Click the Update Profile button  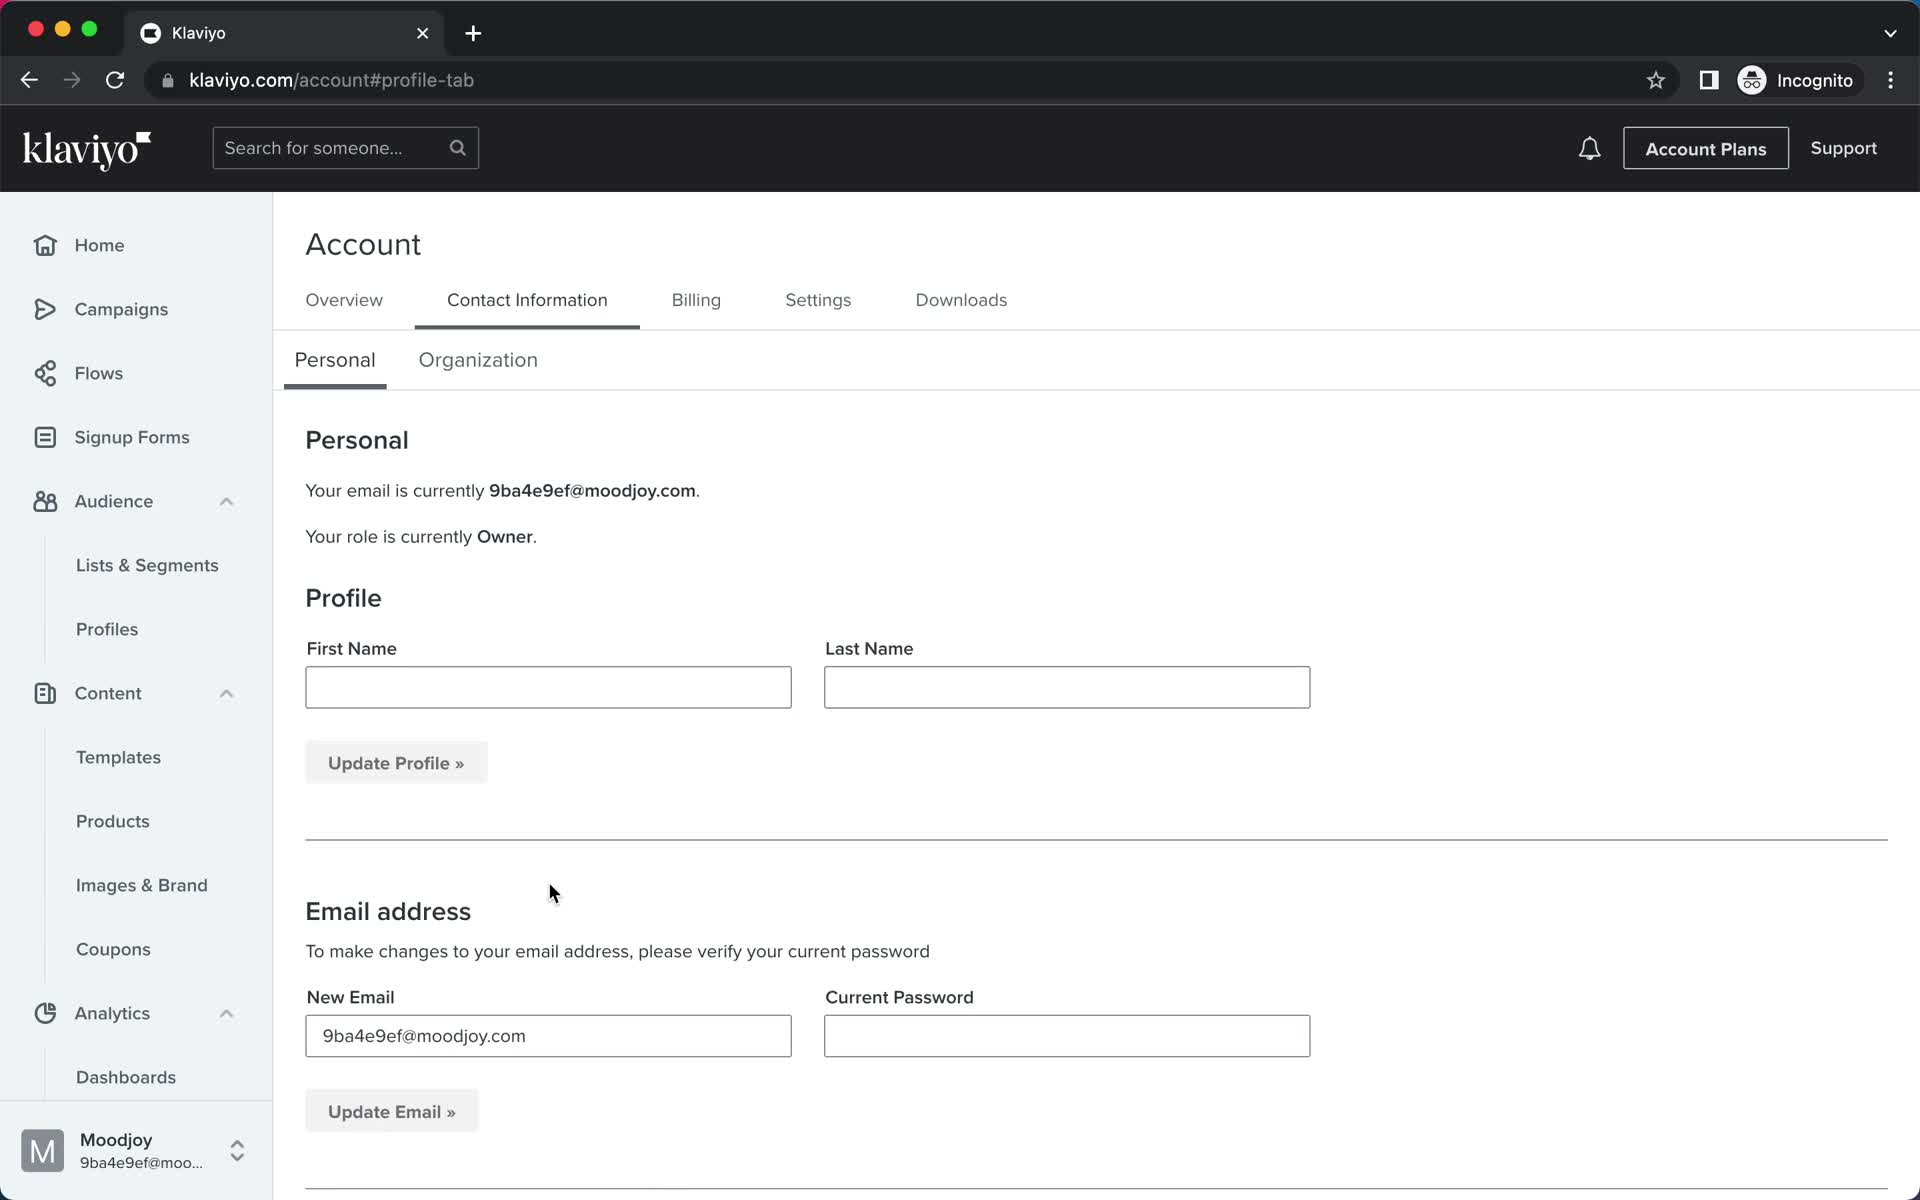pos(396,763)
